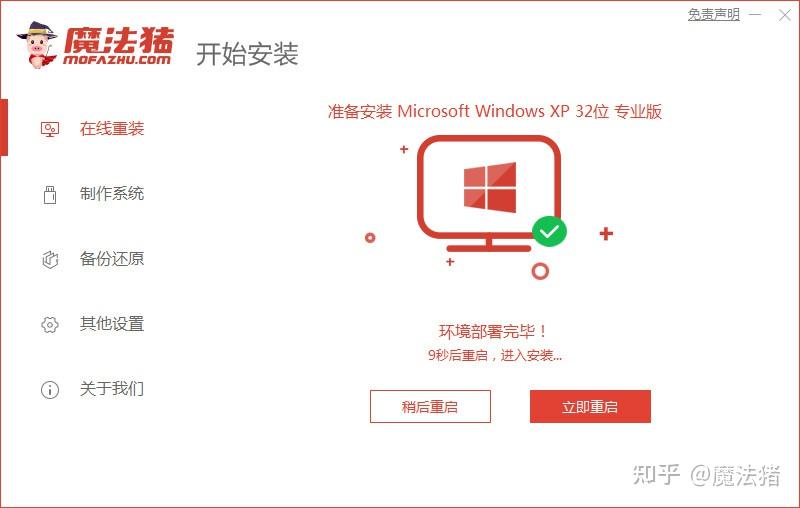Go to 其他设置 in the sidebar

click(x=112, y=324)
